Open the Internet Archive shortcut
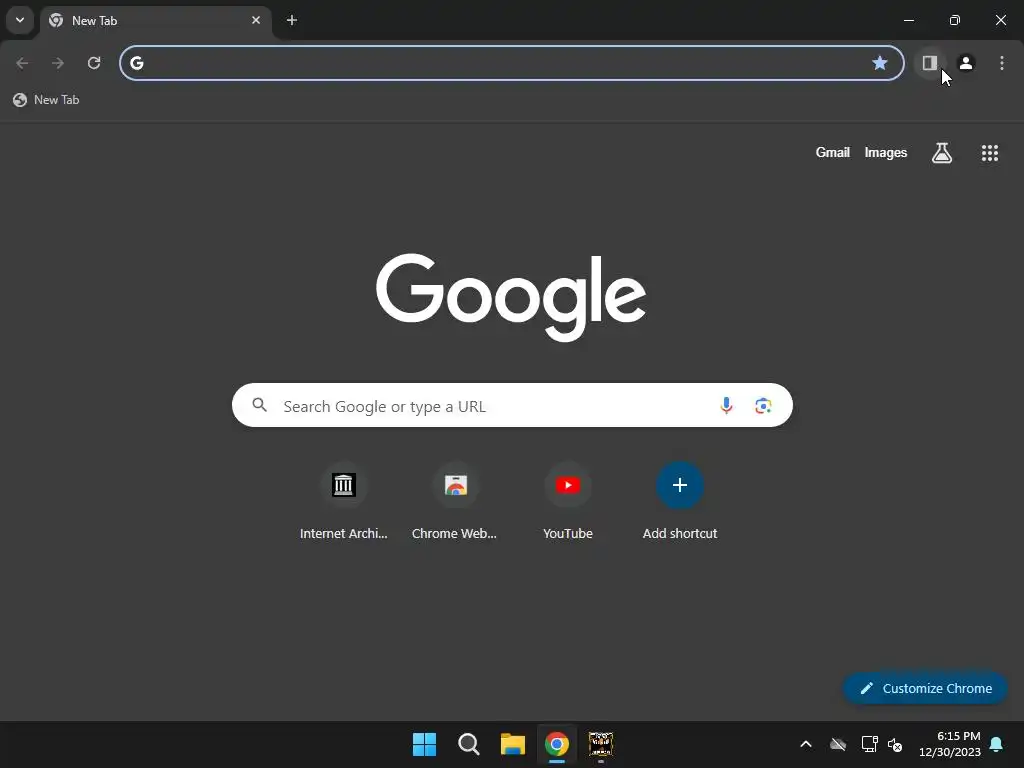Image resolution: width=1024 pixels, height=768 pixels. [344, 501]
